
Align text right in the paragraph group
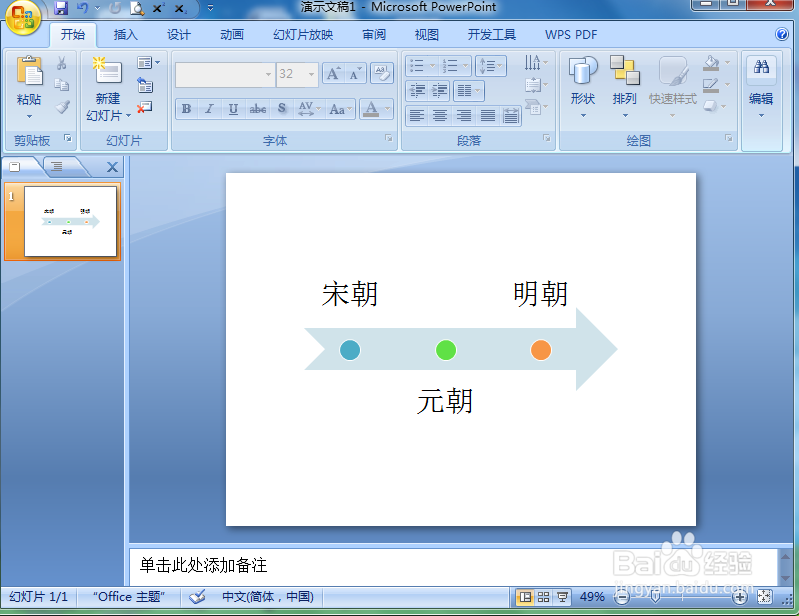(x=463, y=116)
